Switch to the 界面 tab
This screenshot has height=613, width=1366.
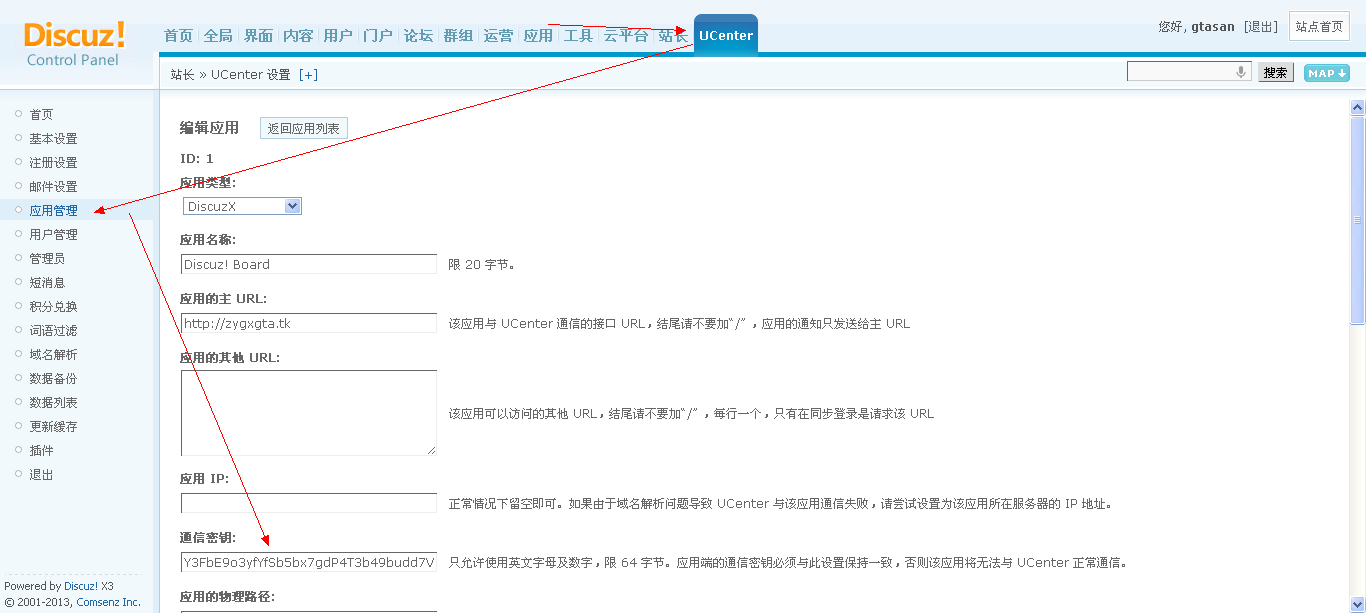[258, 35]
